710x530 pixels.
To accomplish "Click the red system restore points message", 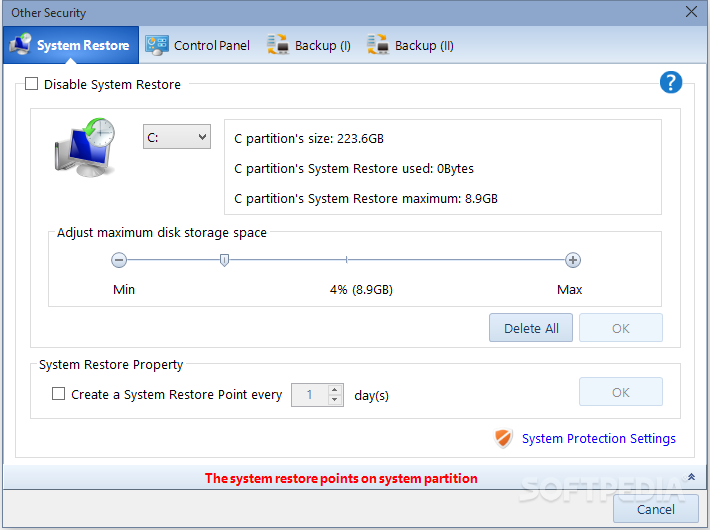I will [x=341, y=478].
